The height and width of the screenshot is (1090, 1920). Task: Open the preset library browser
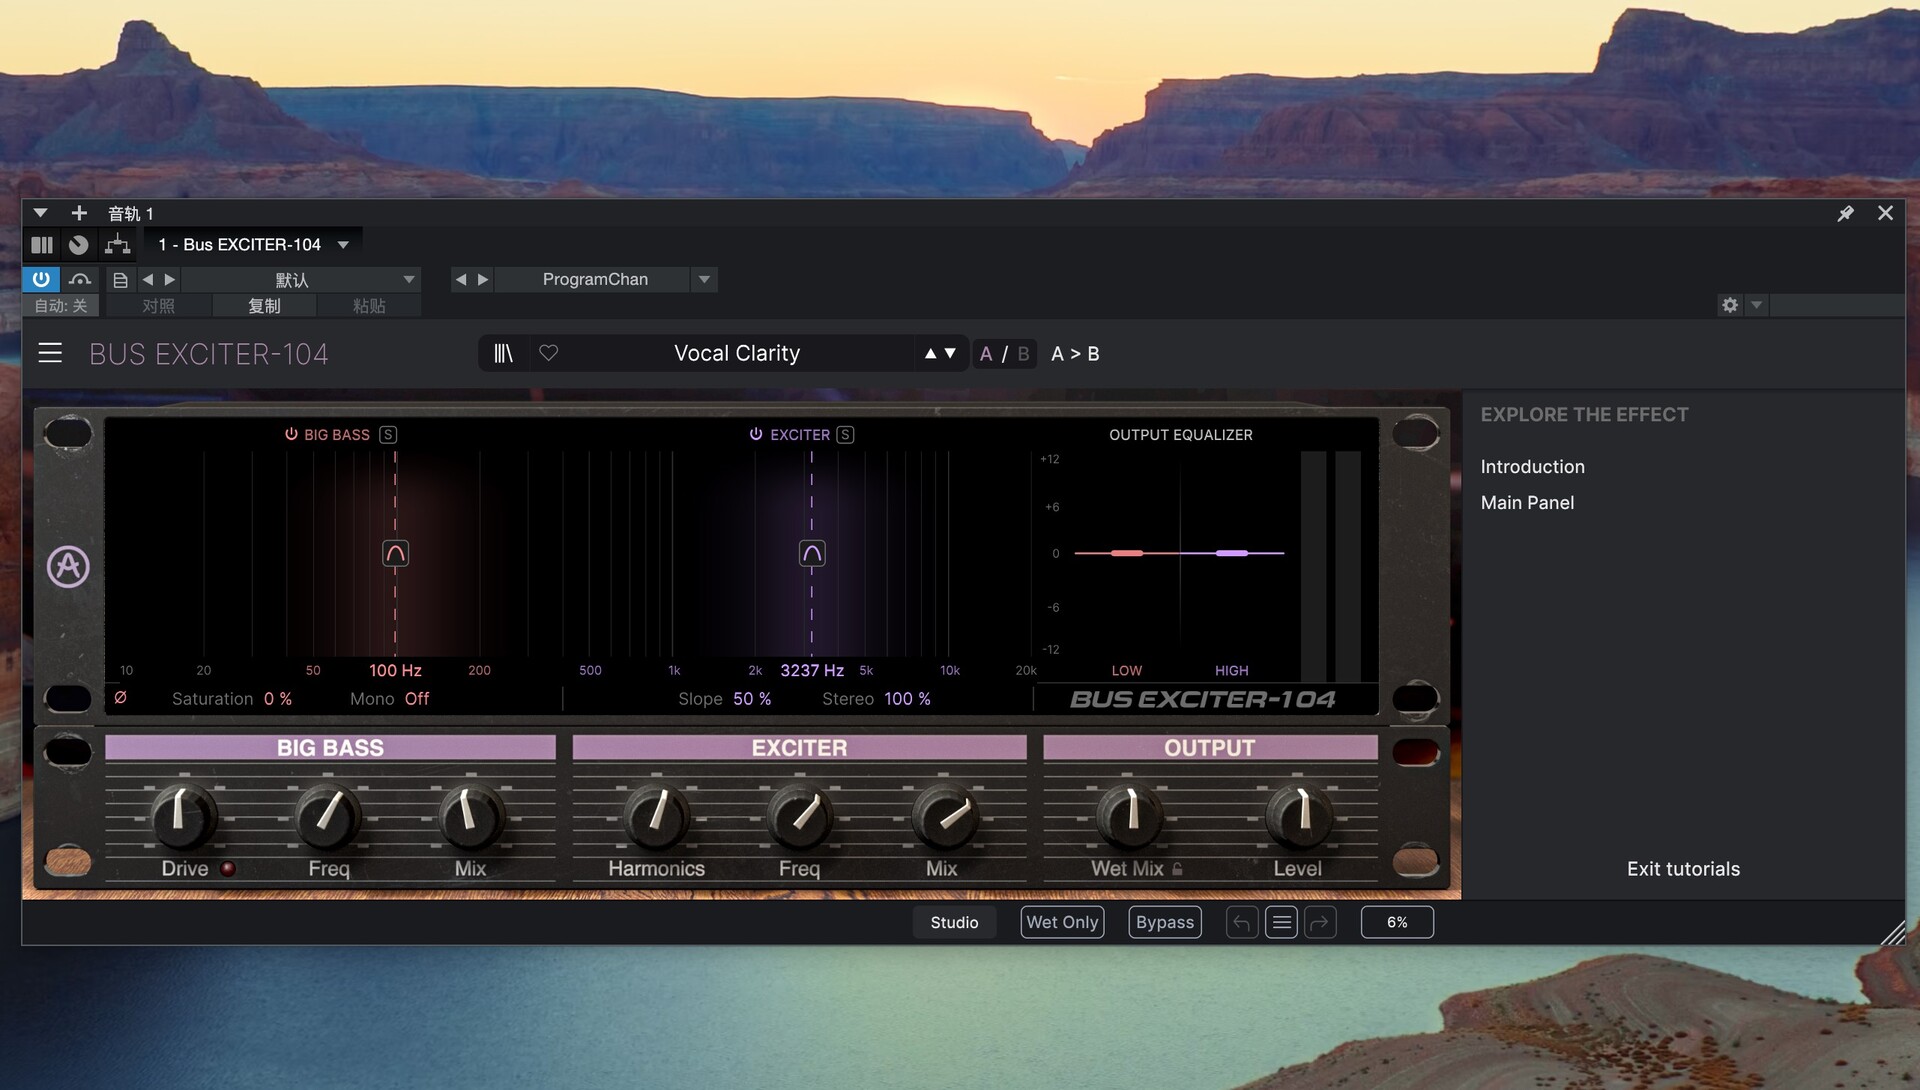[503, 353]
